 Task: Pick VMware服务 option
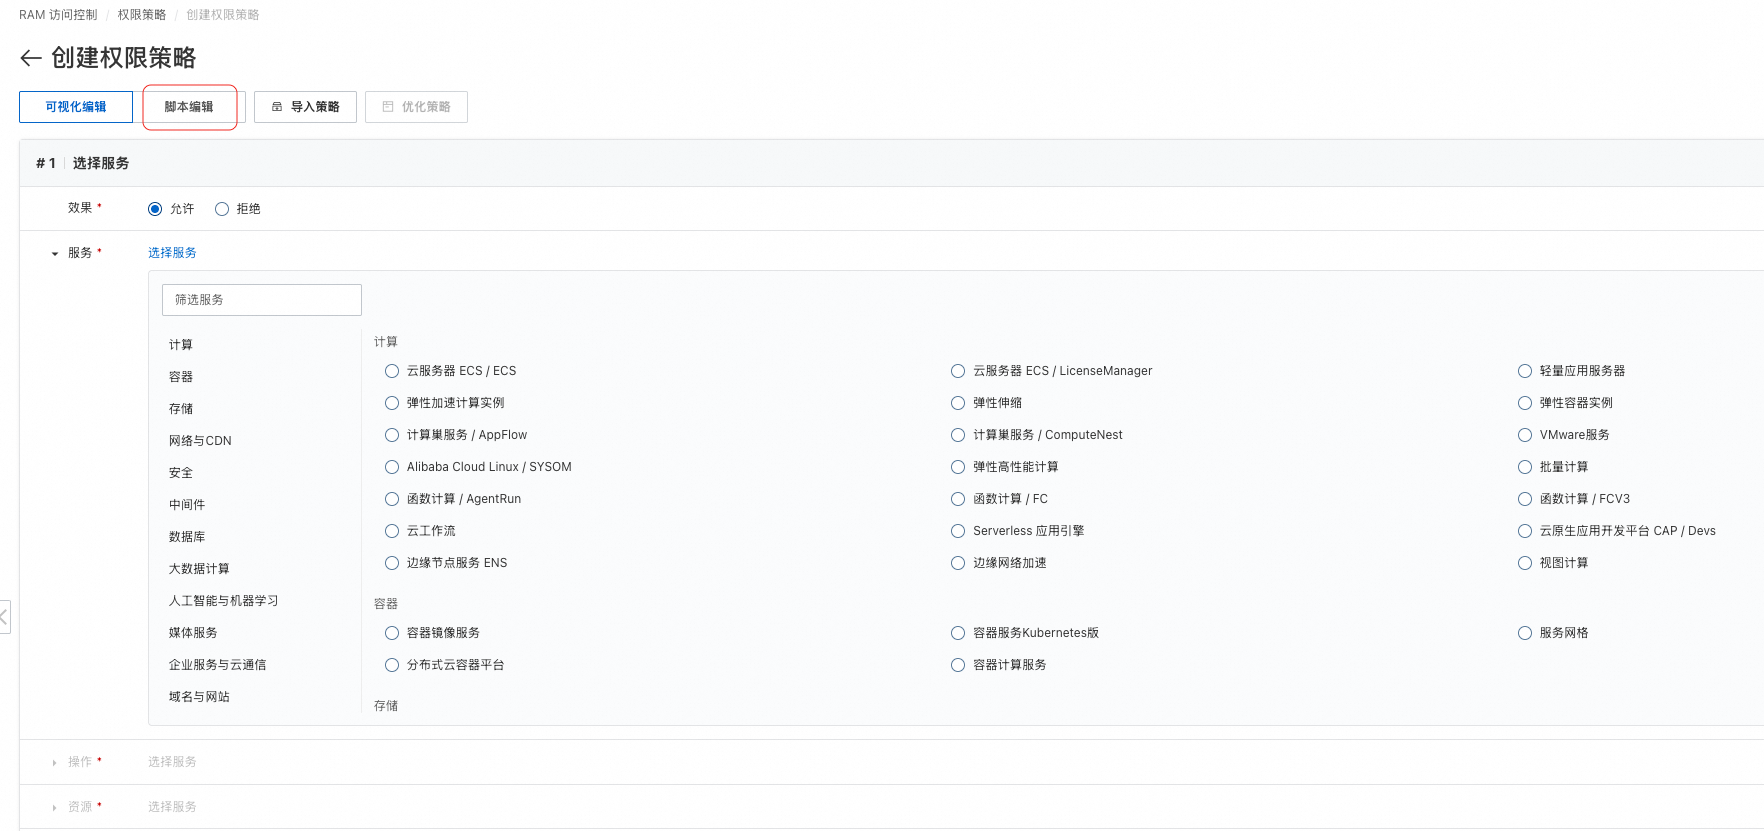1525,435
